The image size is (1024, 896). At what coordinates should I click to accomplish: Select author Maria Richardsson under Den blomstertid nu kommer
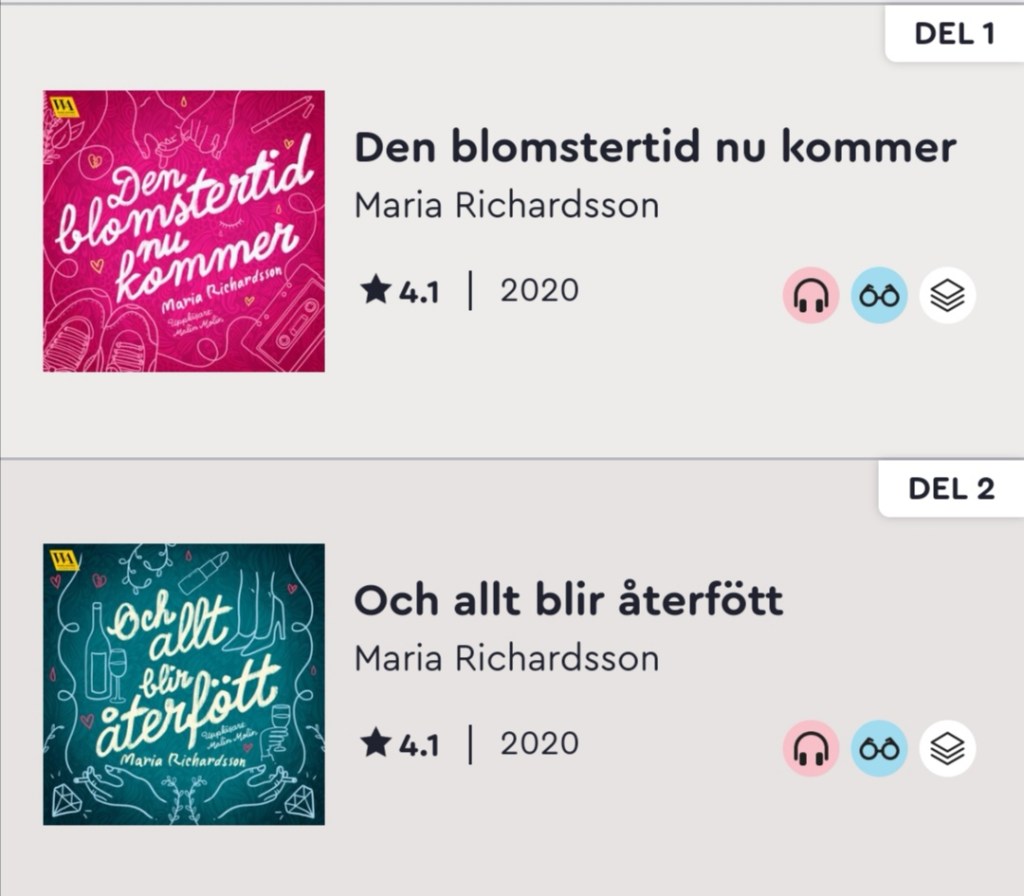507,205
